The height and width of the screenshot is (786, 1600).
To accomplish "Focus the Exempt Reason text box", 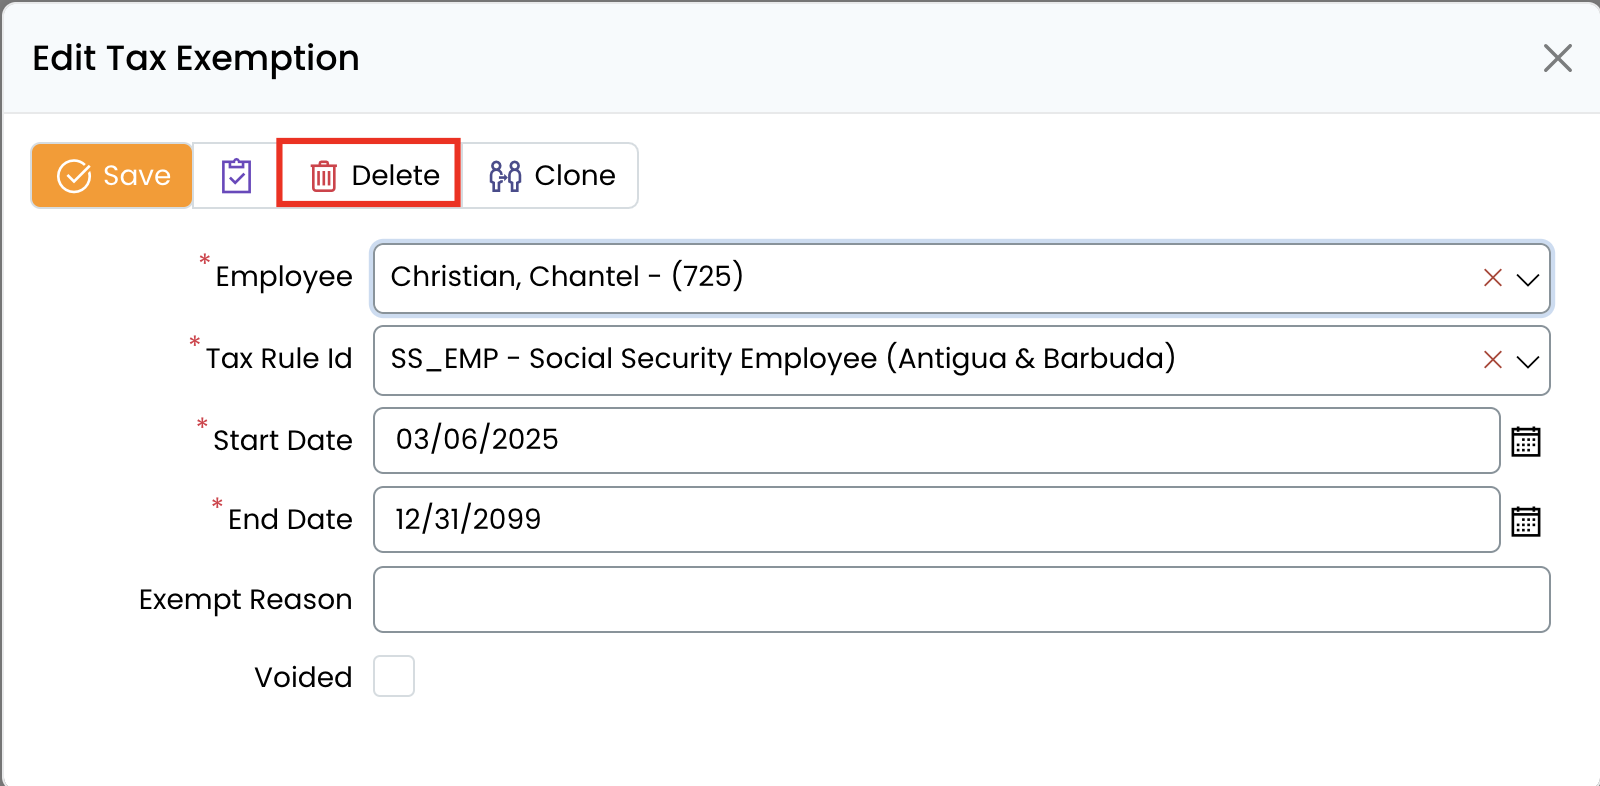I will (961, 600).
